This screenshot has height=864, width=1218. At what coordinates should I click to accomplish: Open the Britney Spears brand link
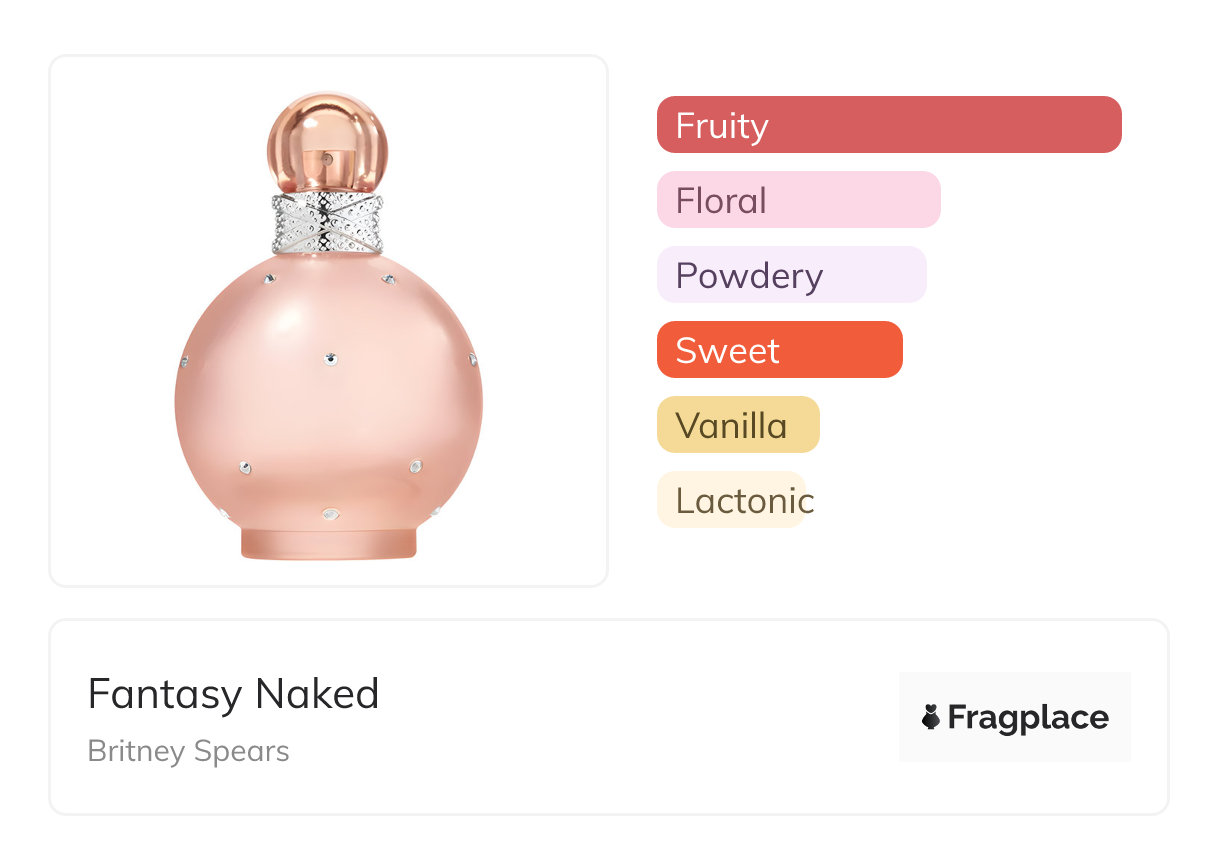tap(188, 751)
